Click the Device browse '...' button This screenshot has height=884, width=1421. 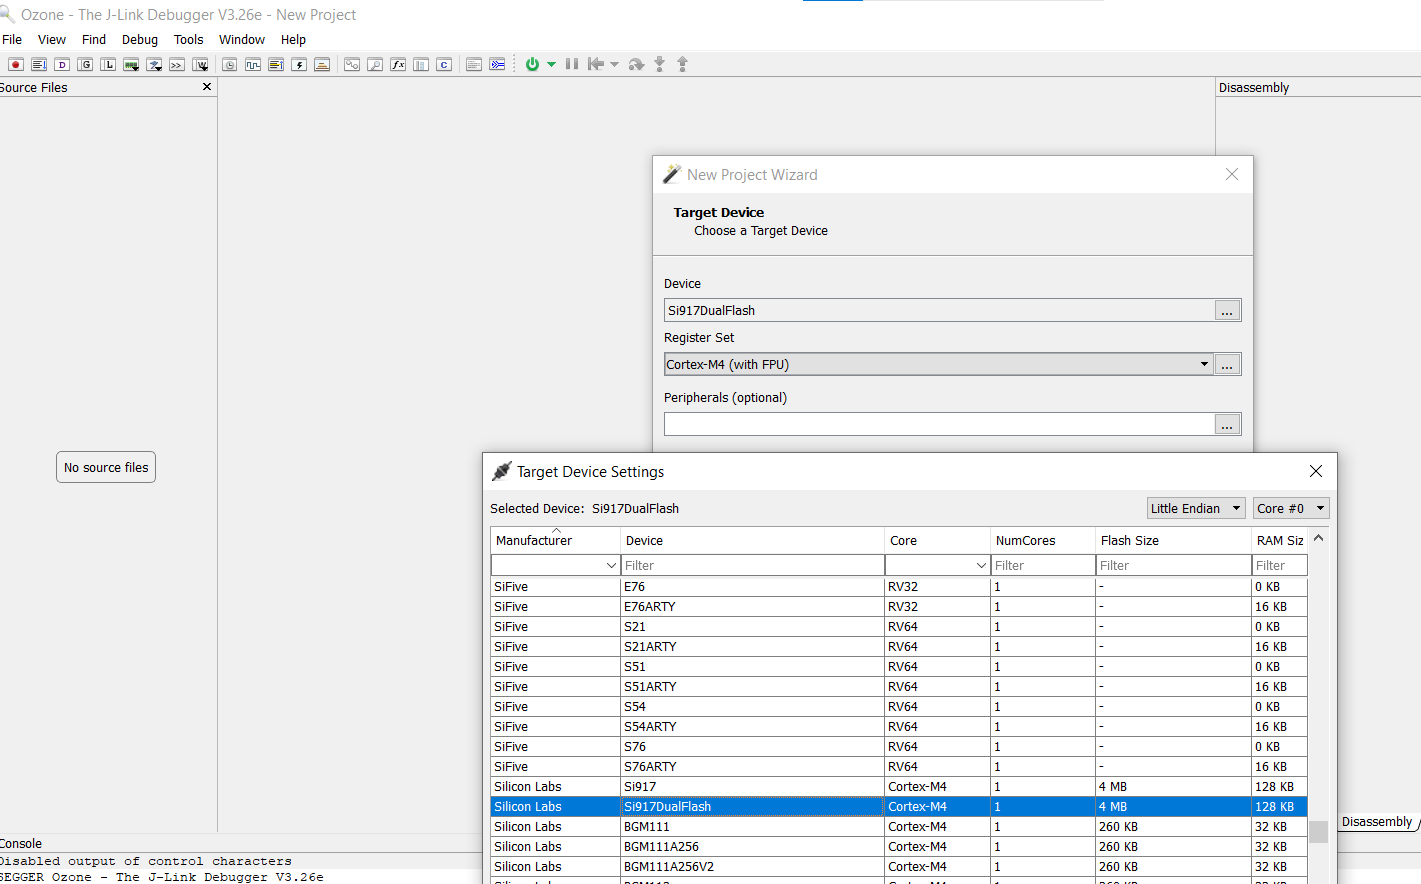click(1227, 310)
